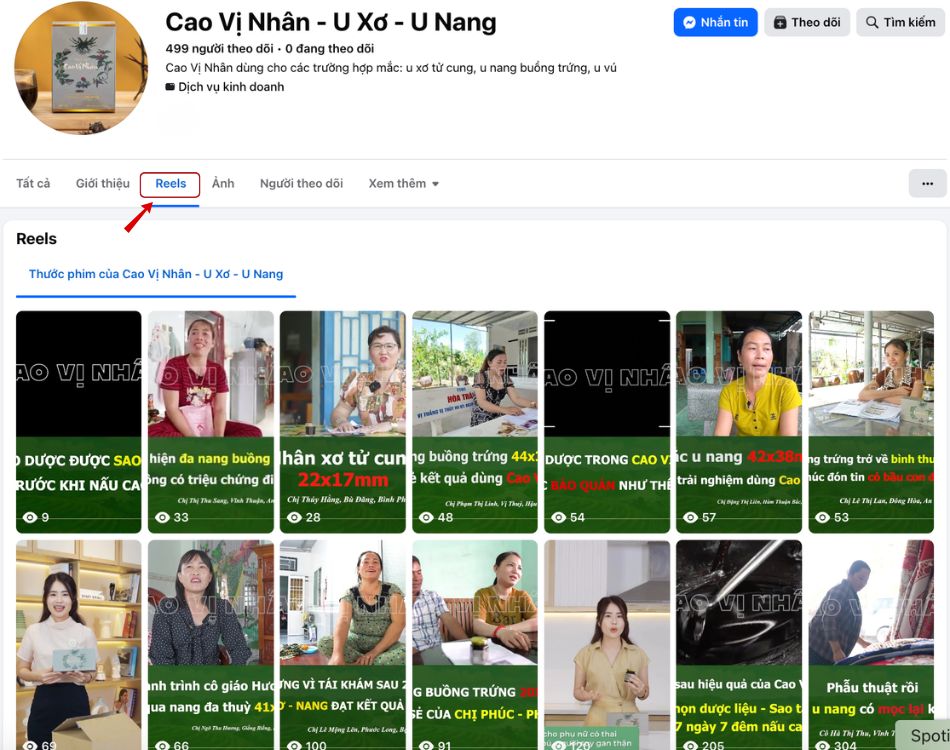Open the reel of woman holding jar

click(607, 645)
